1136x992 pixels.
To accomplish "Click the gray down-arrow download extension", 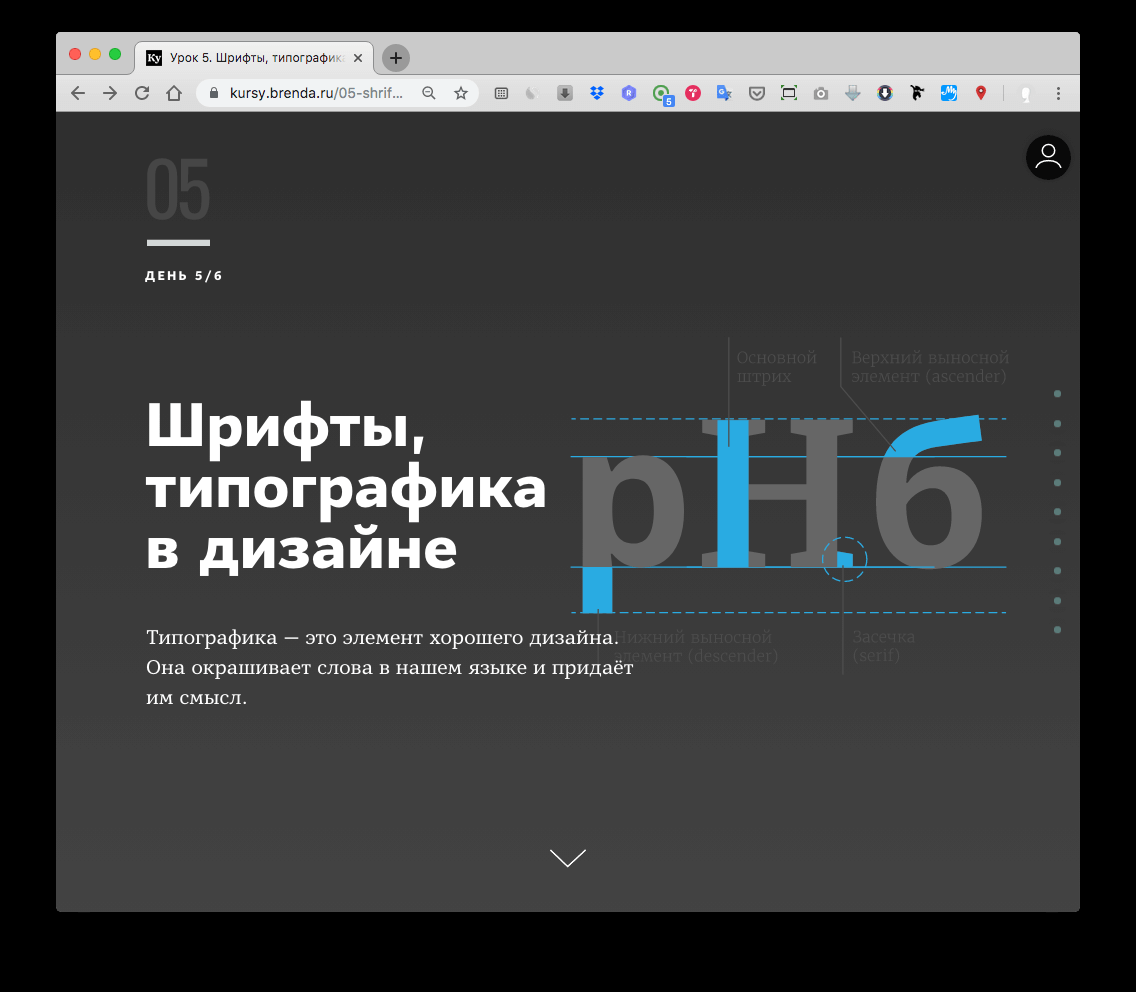I will pos(853,93).
